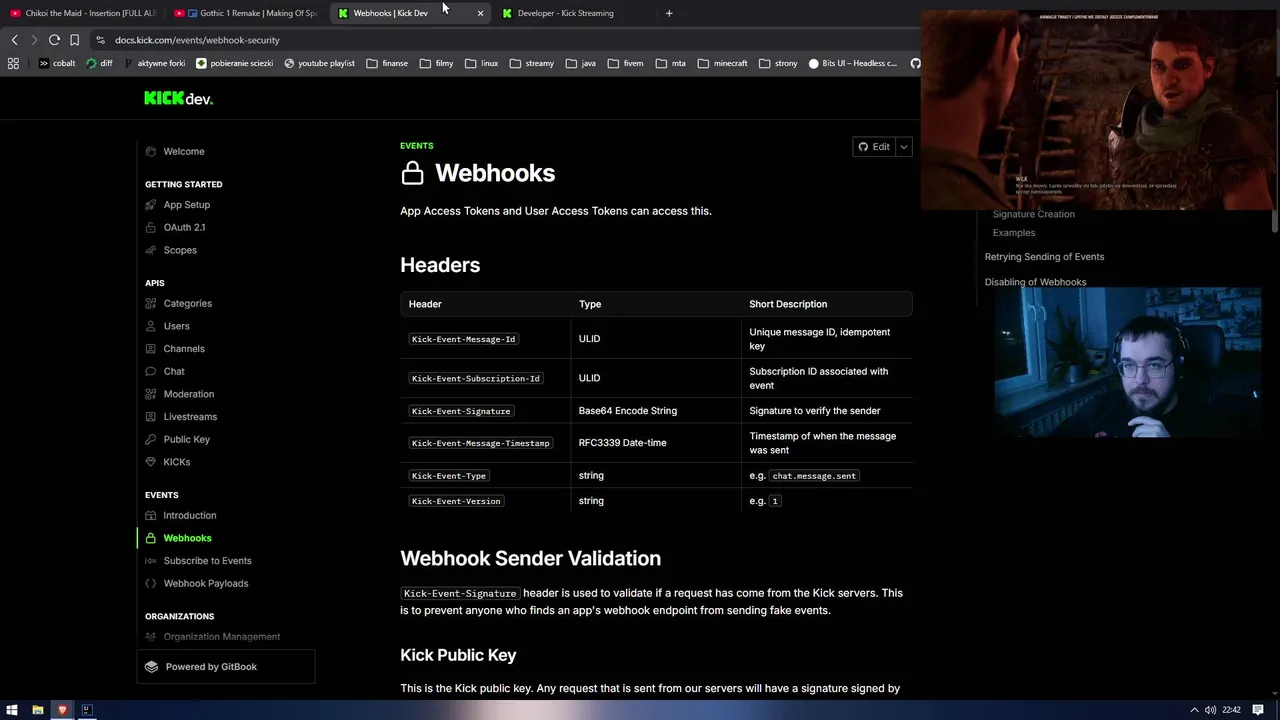The image size is (1280, 720).
Task: Click the Public Key lock icon
Action: (151, 440)
